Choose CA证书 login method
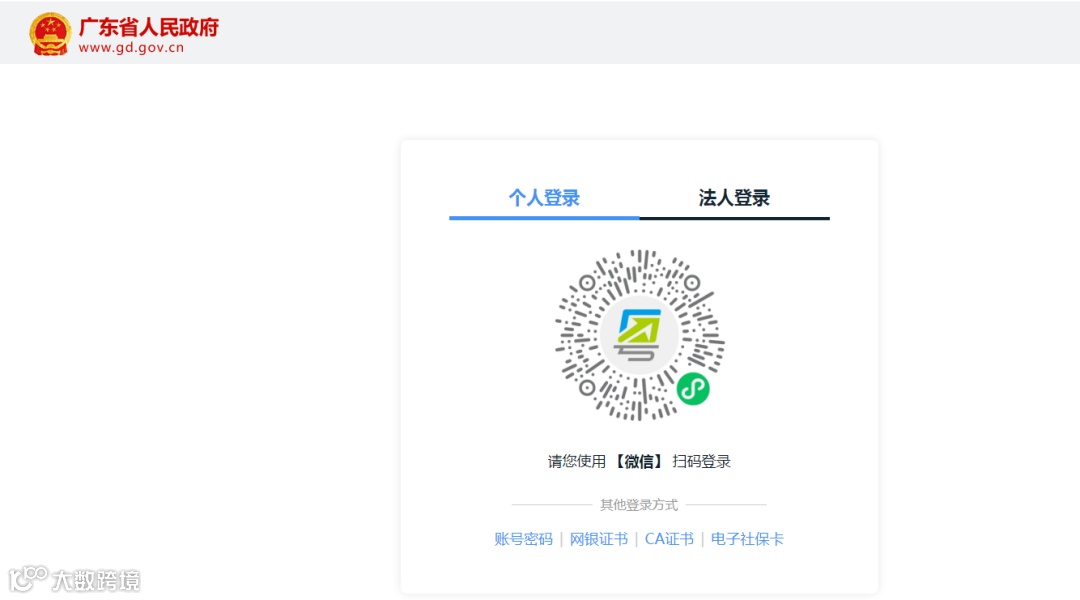Viewport: 1080px width, 600px height. (669, 539)
